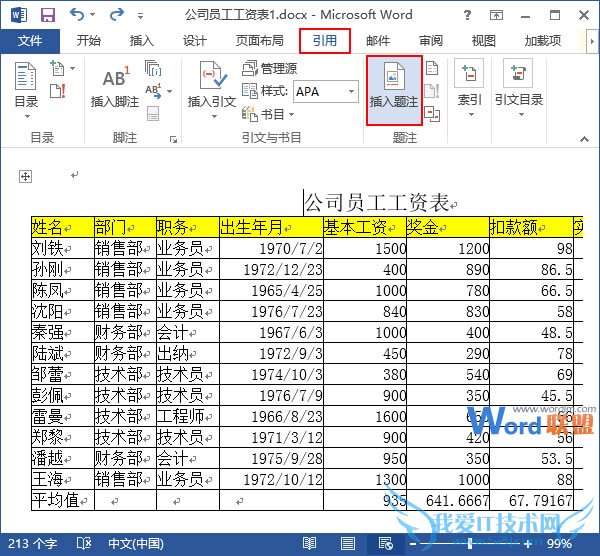Click Insert Endnote icon

[x=153, y=68]
